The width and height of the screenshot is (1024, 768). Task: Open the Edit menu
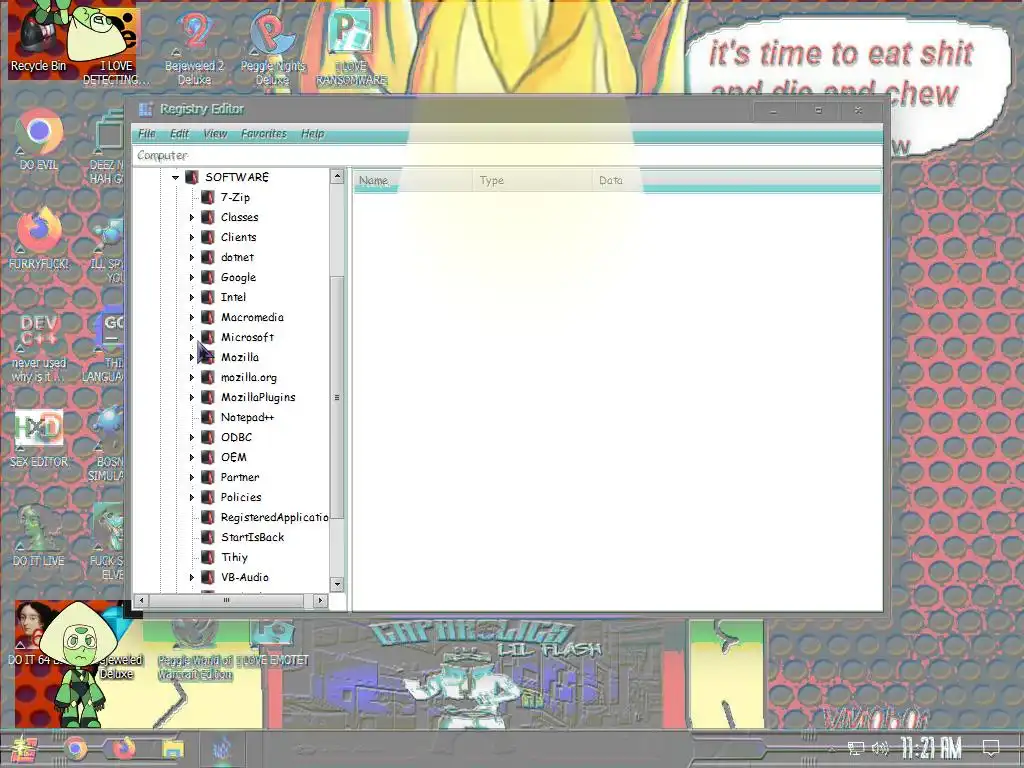pyautogui.click(x=180, y=134)
